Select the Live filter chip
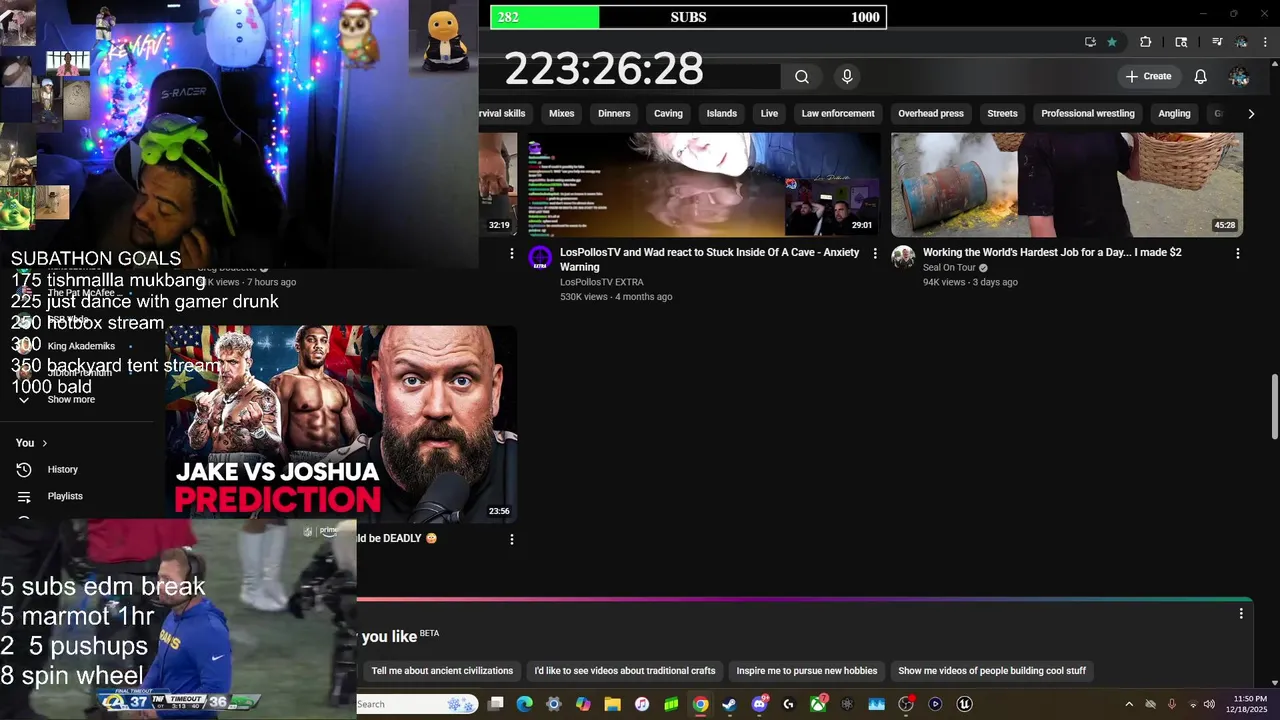This screenshot has width=1280, height=720. (x=769, y=113)
